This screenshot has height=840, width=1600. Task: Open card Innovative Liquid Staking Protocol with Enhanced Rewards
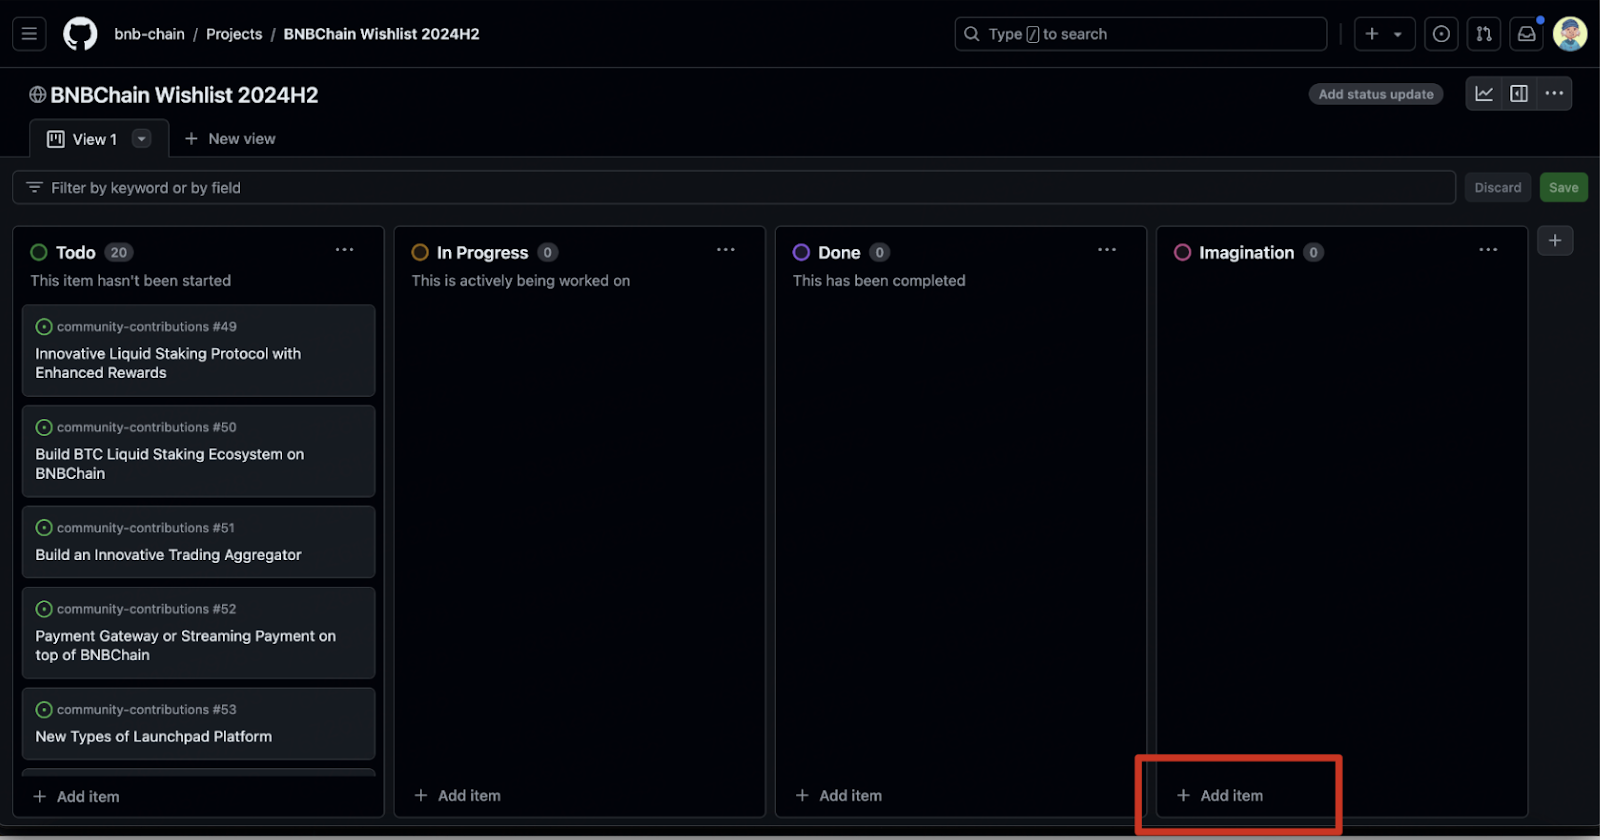point(168,363)
